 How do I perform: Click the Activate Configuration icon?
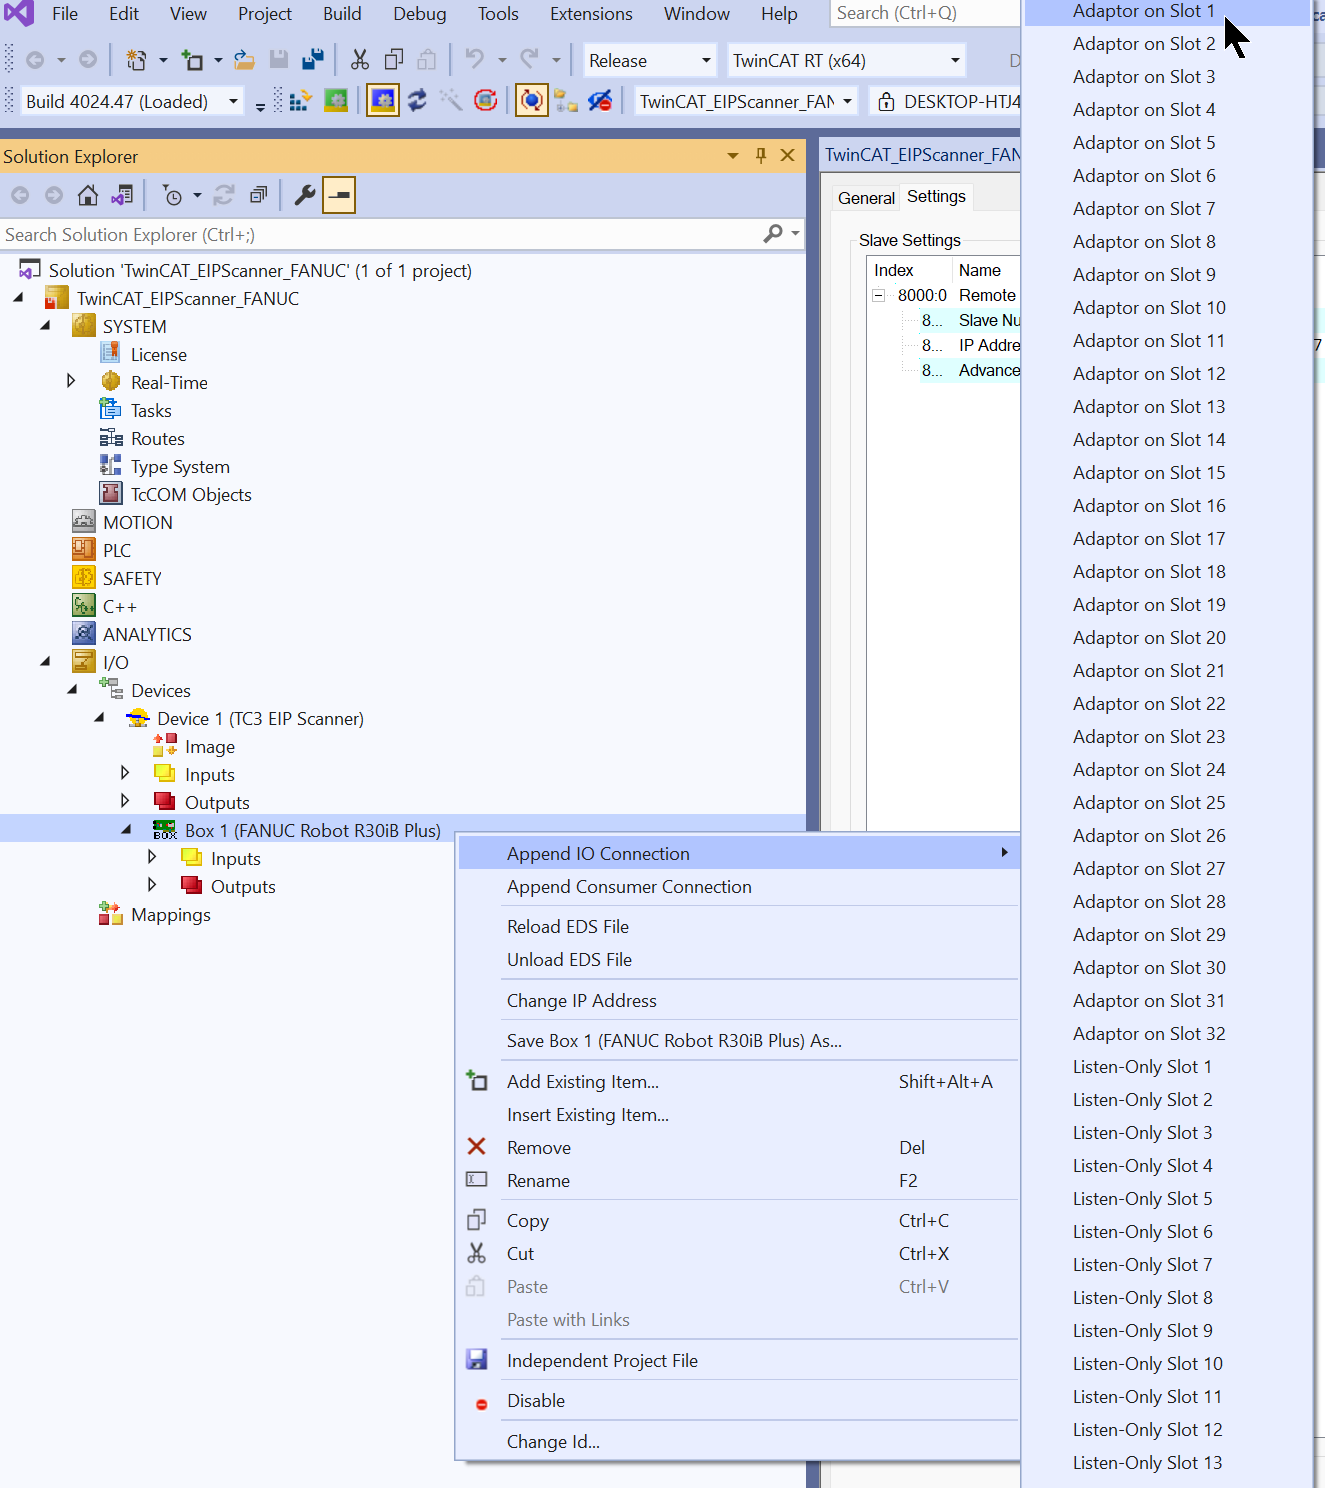299,101
